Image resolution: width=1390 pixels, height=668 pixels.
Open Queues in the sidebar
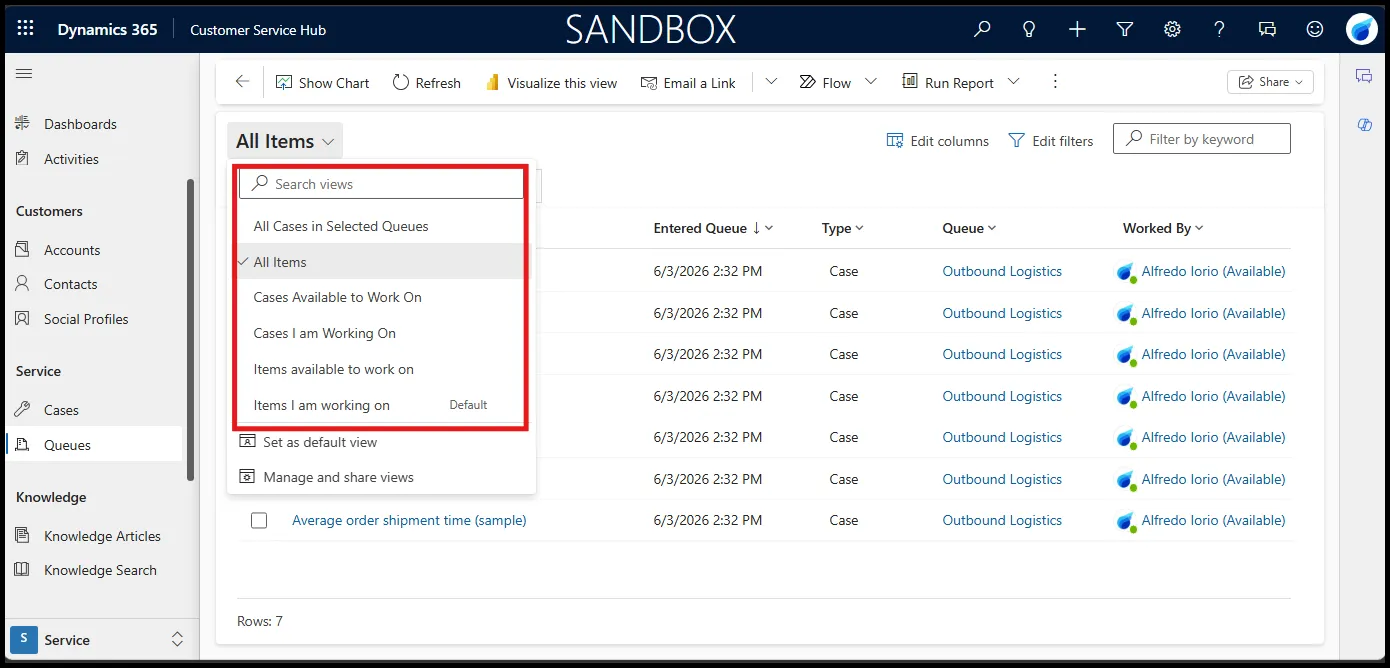[x=94, y=445]
